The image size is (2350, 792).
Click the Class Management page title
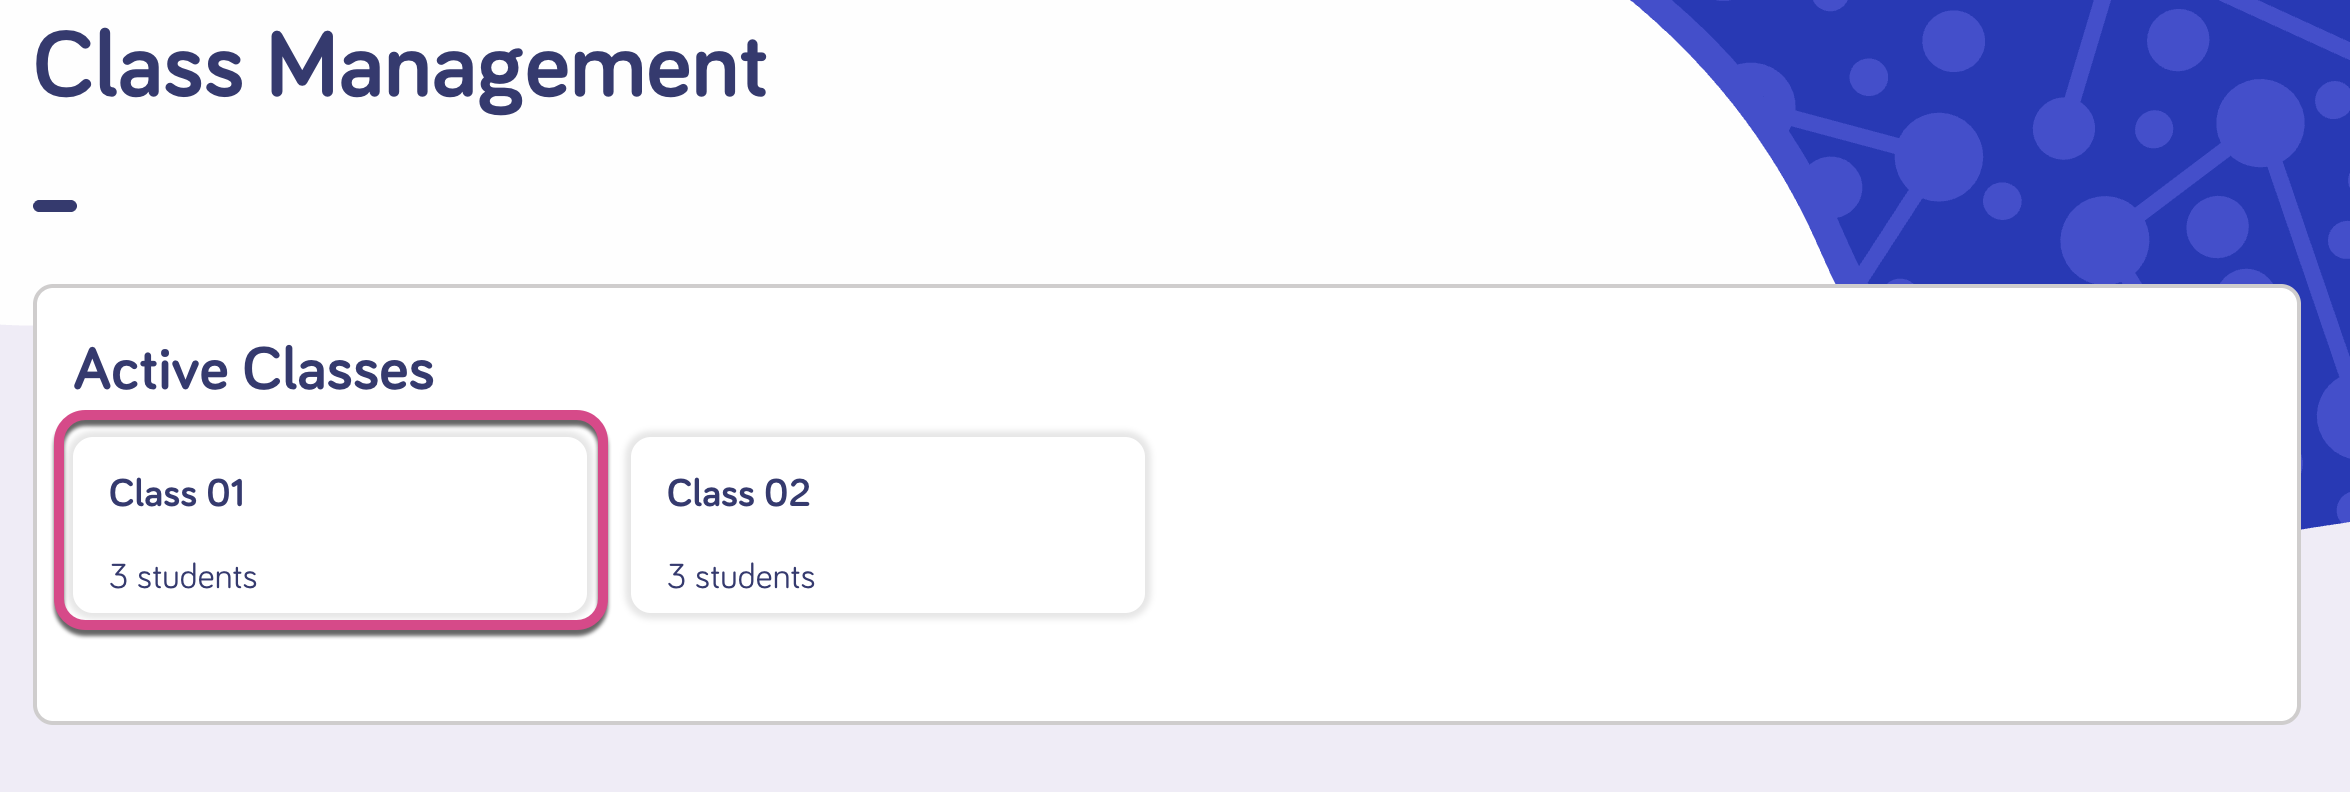point(401,65)
